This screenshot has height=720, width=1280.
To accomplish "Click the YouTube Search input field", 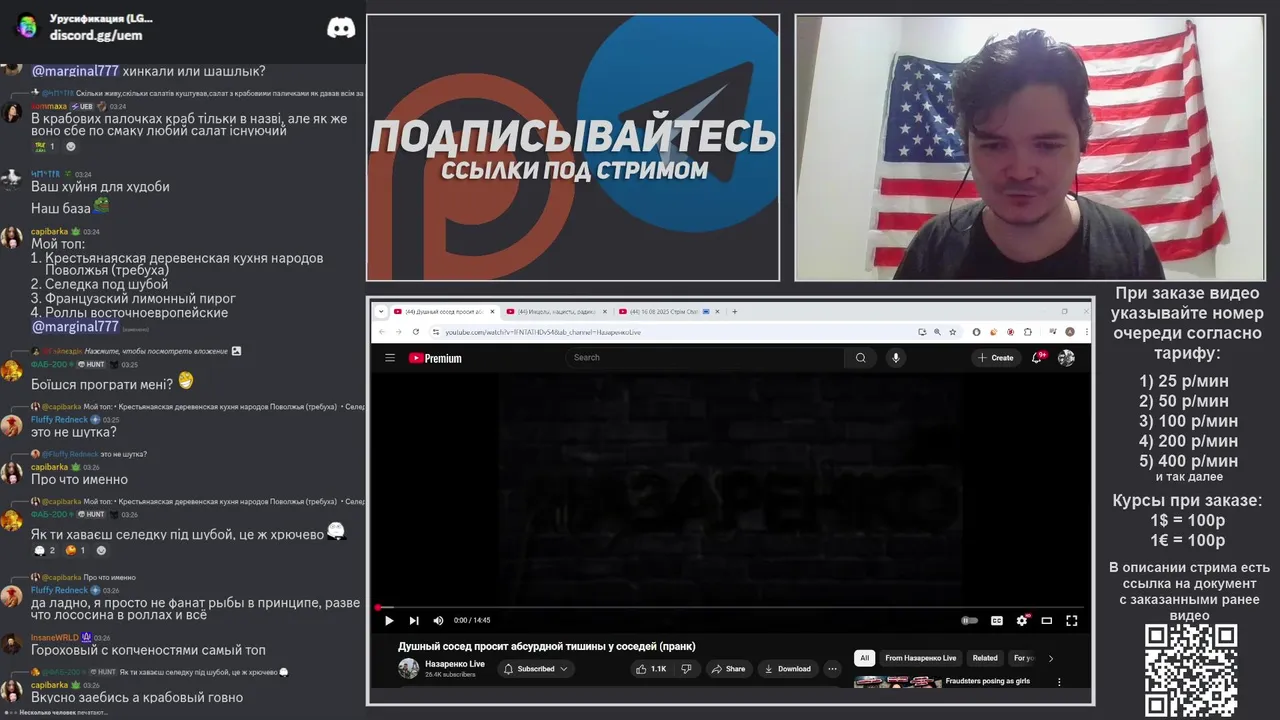I will coord(706,358).
